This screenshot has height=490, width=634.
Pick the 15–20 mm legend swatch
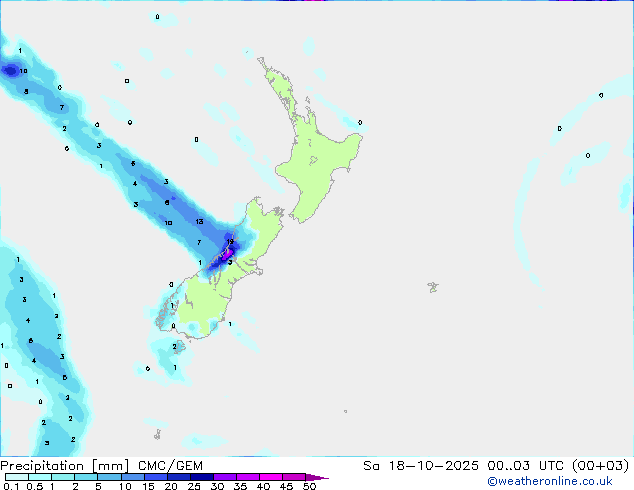155,477
